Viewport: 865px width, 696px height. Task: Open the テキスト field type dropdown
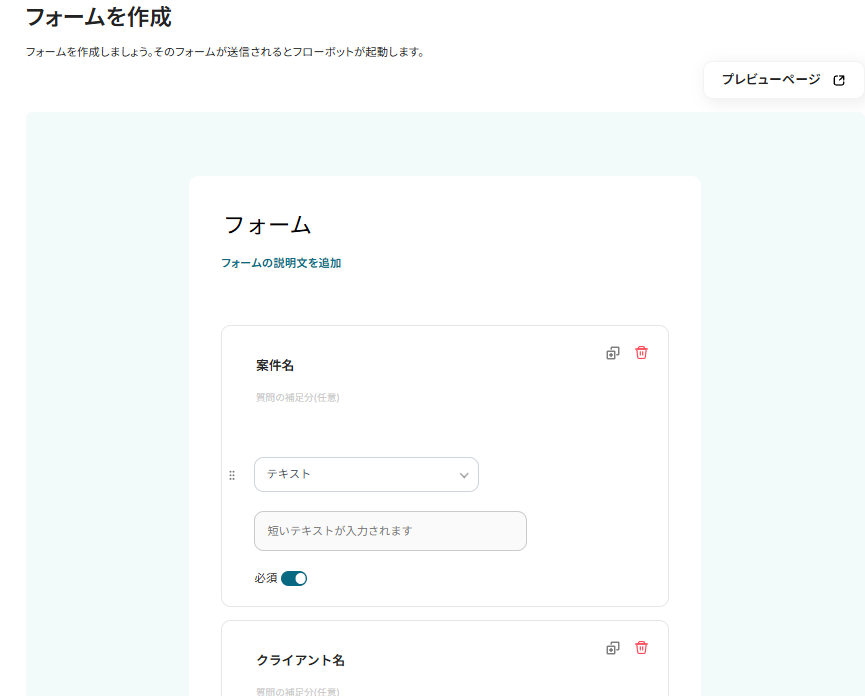[366, 474]
